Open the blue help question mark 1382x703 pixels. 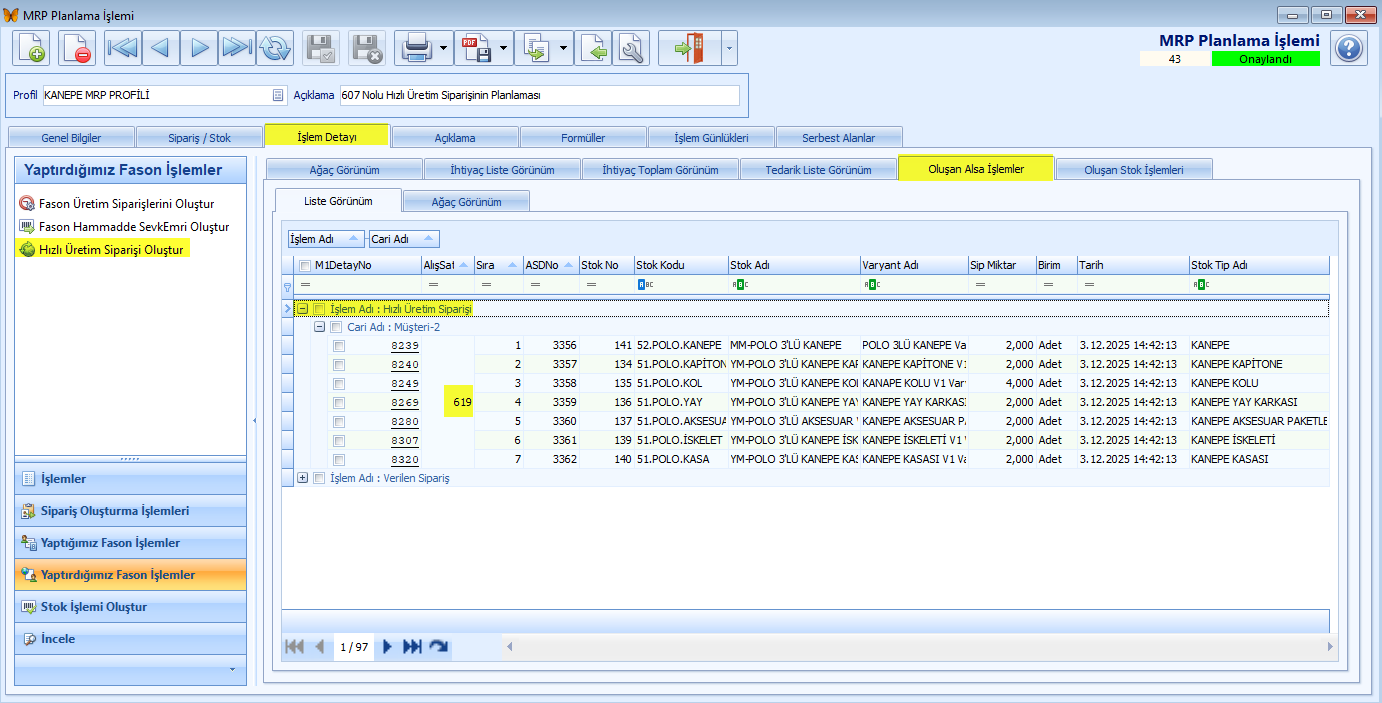(x=1348, y=48)
